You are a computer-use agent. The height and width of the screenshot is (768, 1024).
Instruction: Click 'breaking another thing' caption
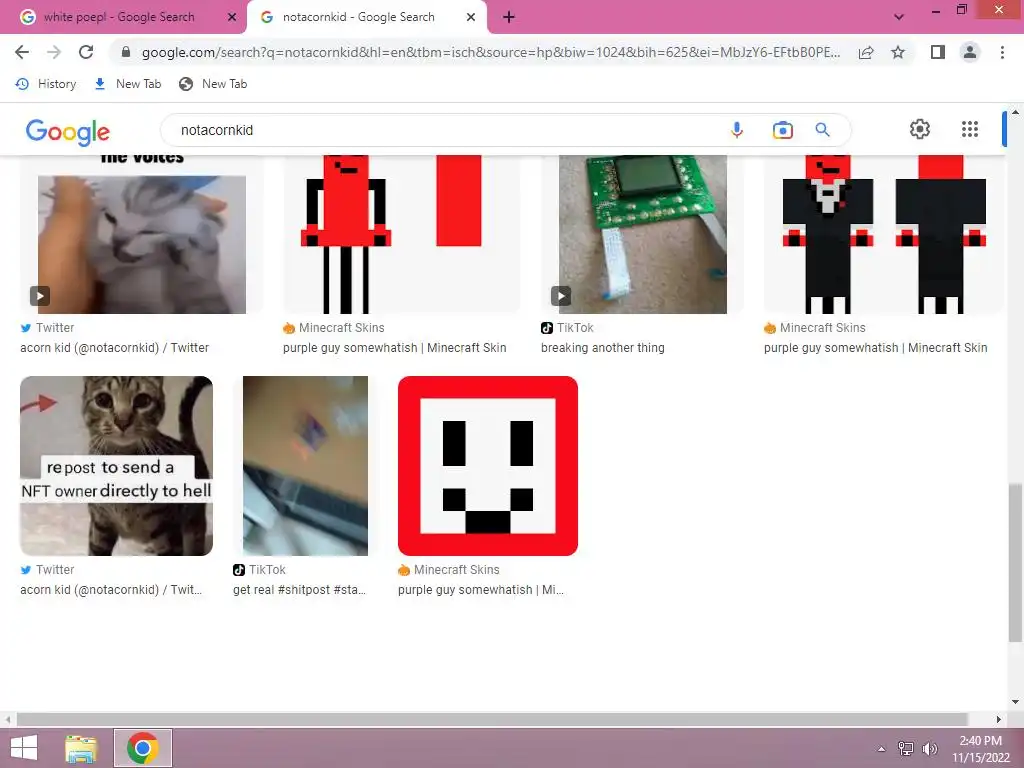tap(602, 347)
